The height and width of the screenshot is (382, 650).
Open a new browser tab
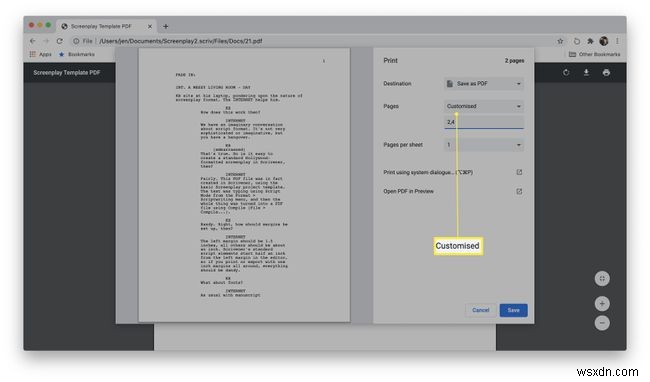[165, 26]
